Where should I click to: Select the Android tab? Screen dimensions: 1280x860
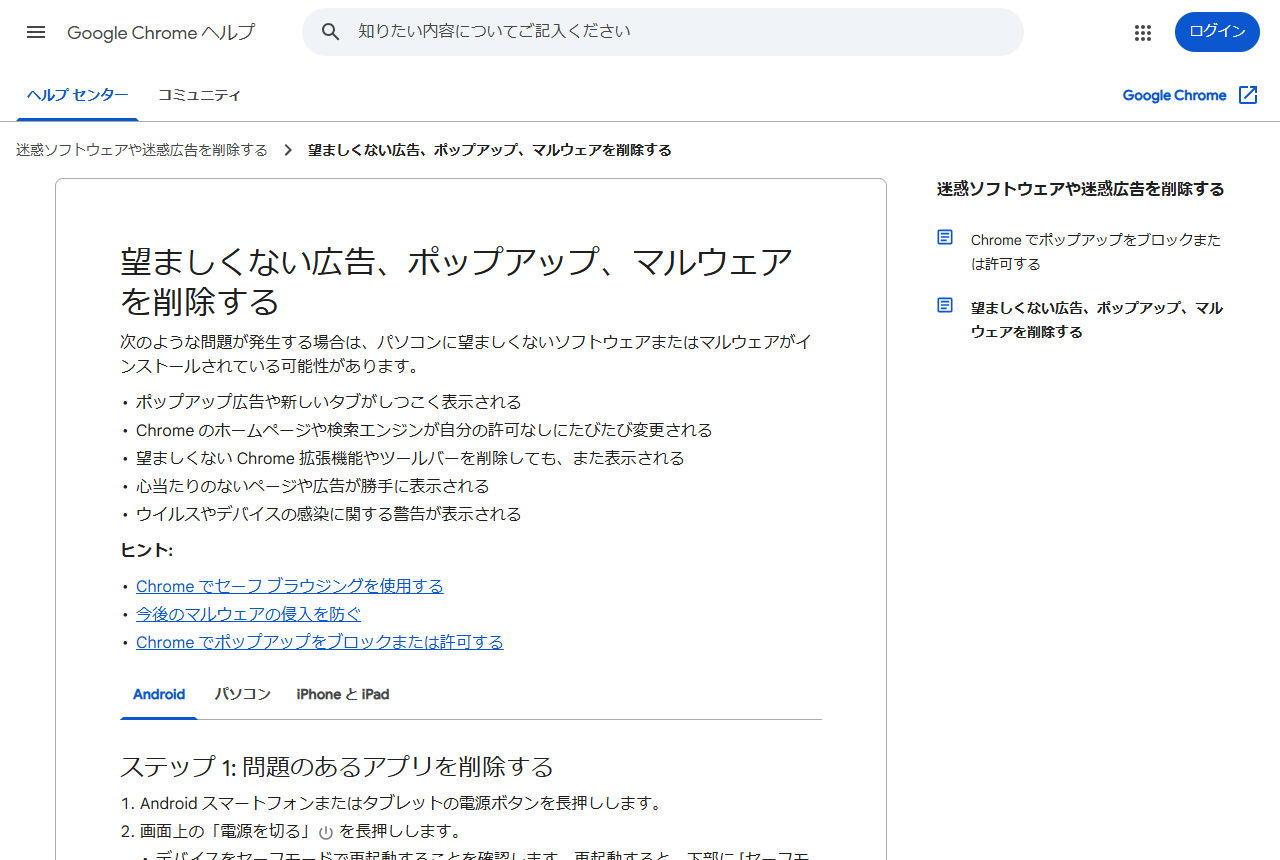click(x=159, y=694)
